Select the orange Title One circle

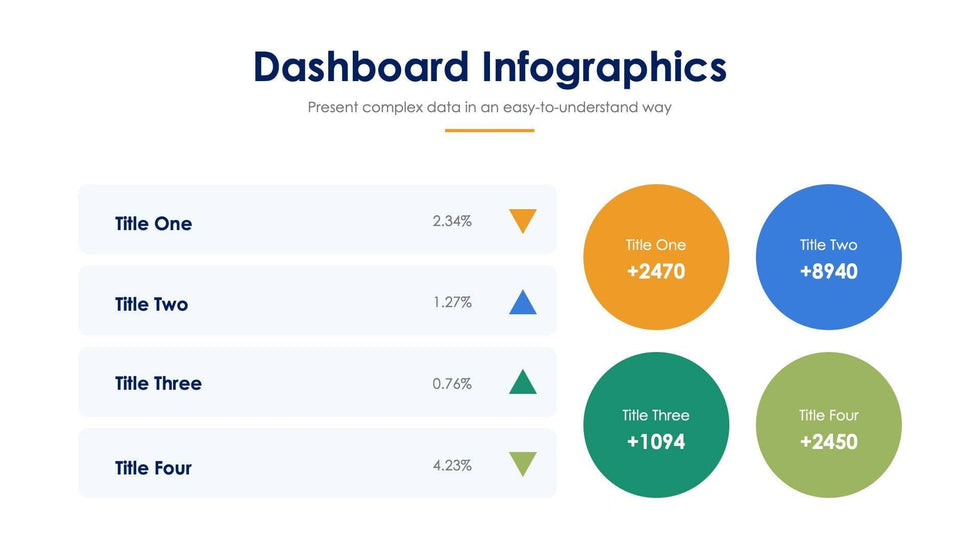656,258
